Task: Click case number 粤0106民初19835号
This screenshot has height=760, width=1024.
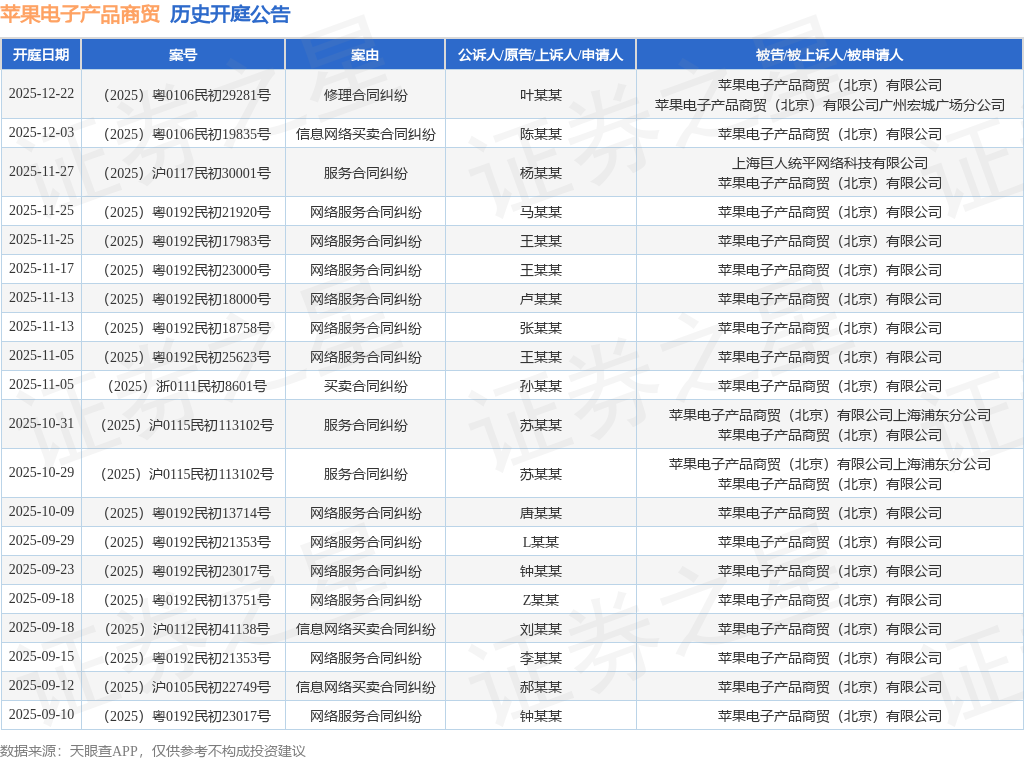Action: [x=187, y=135]
